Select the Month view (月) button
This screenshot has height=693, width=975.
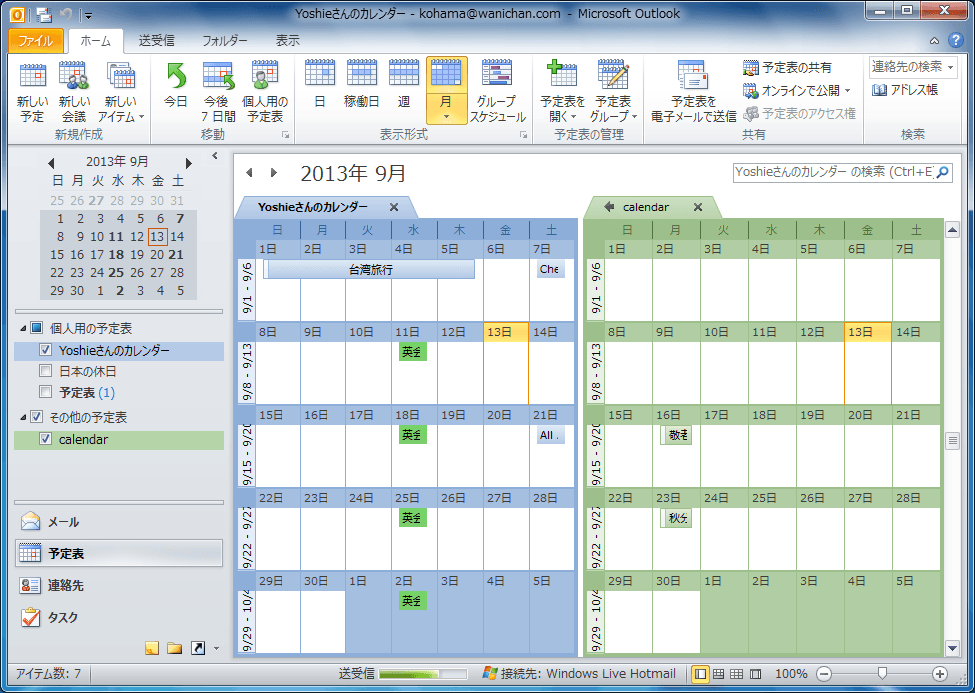coord(446,91)
